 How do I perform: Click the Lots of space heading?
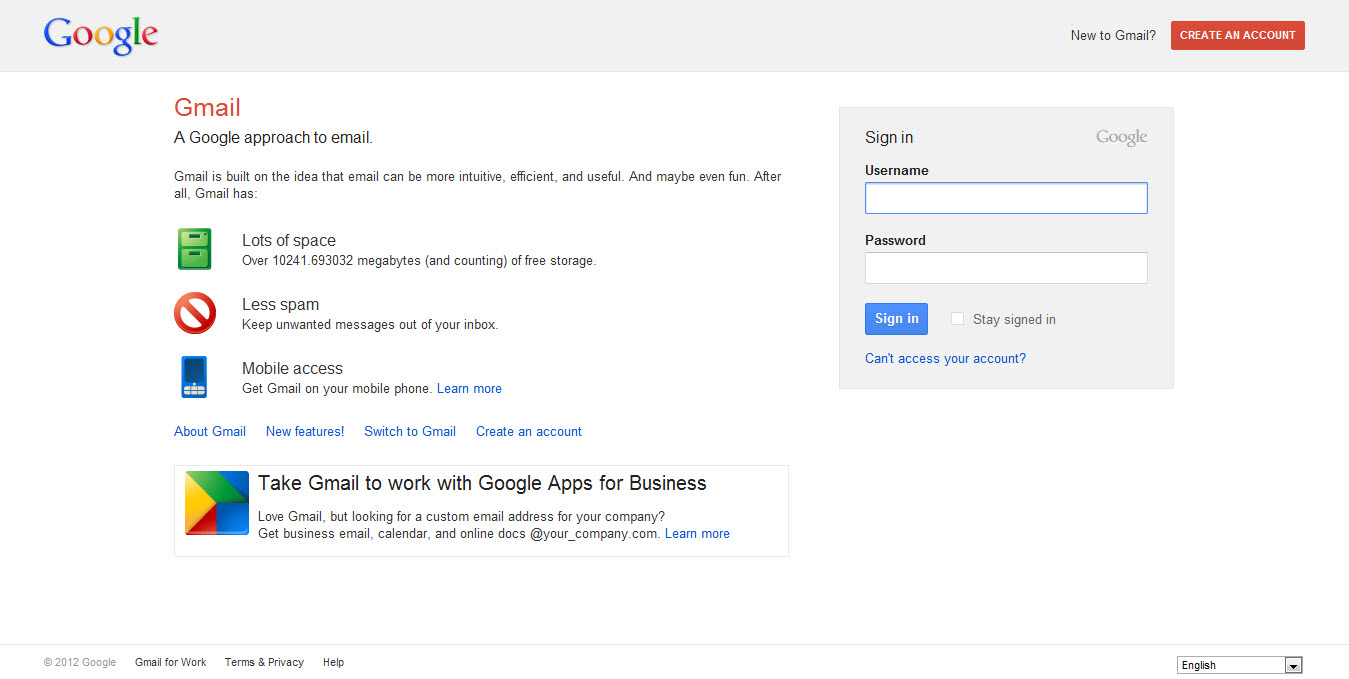pyautogui.click(x=289, y=240)
